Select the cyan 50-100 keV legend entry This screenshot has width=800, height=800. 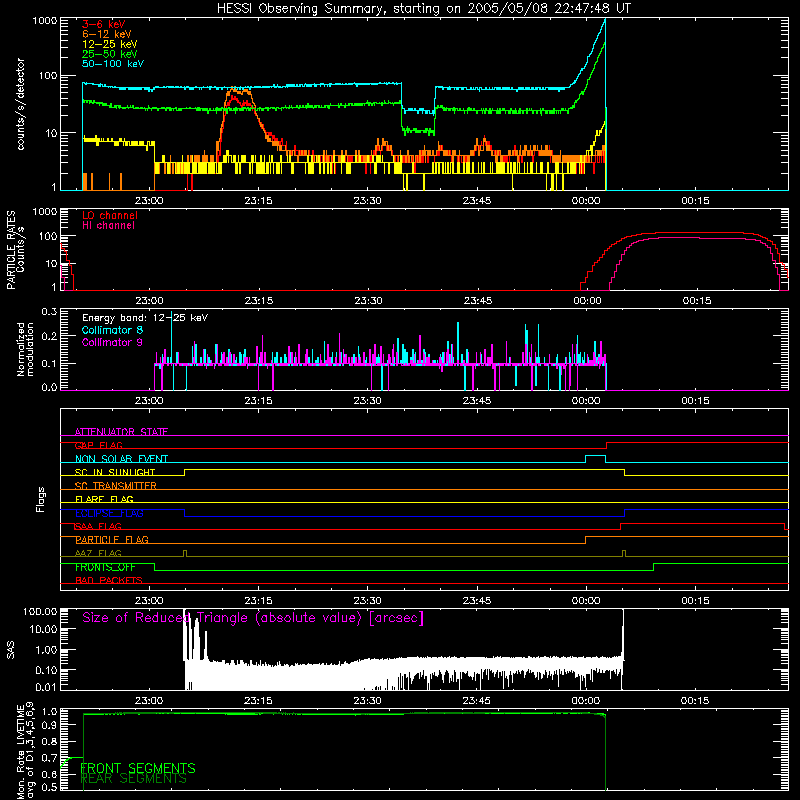(x=112, y=64)
